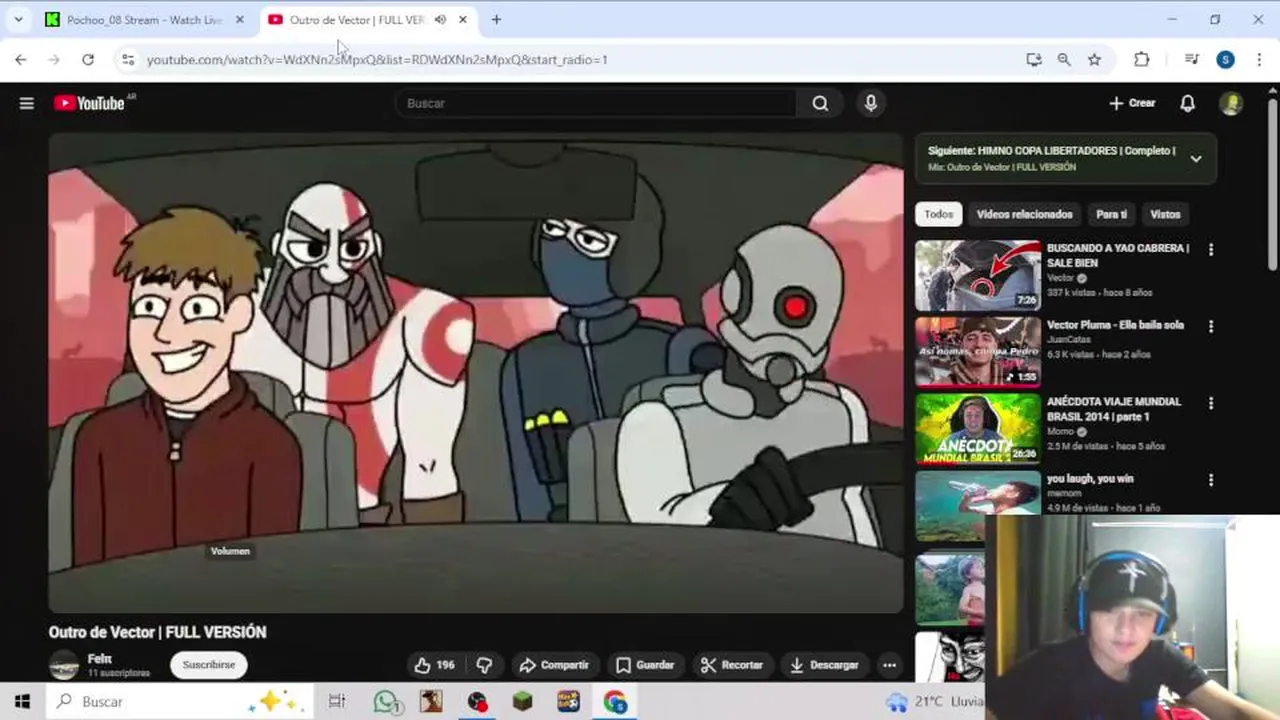The height and width of the screenshot is (720, 1280).
Task: View site information icon in address bar
Action: tap(128, 60)
